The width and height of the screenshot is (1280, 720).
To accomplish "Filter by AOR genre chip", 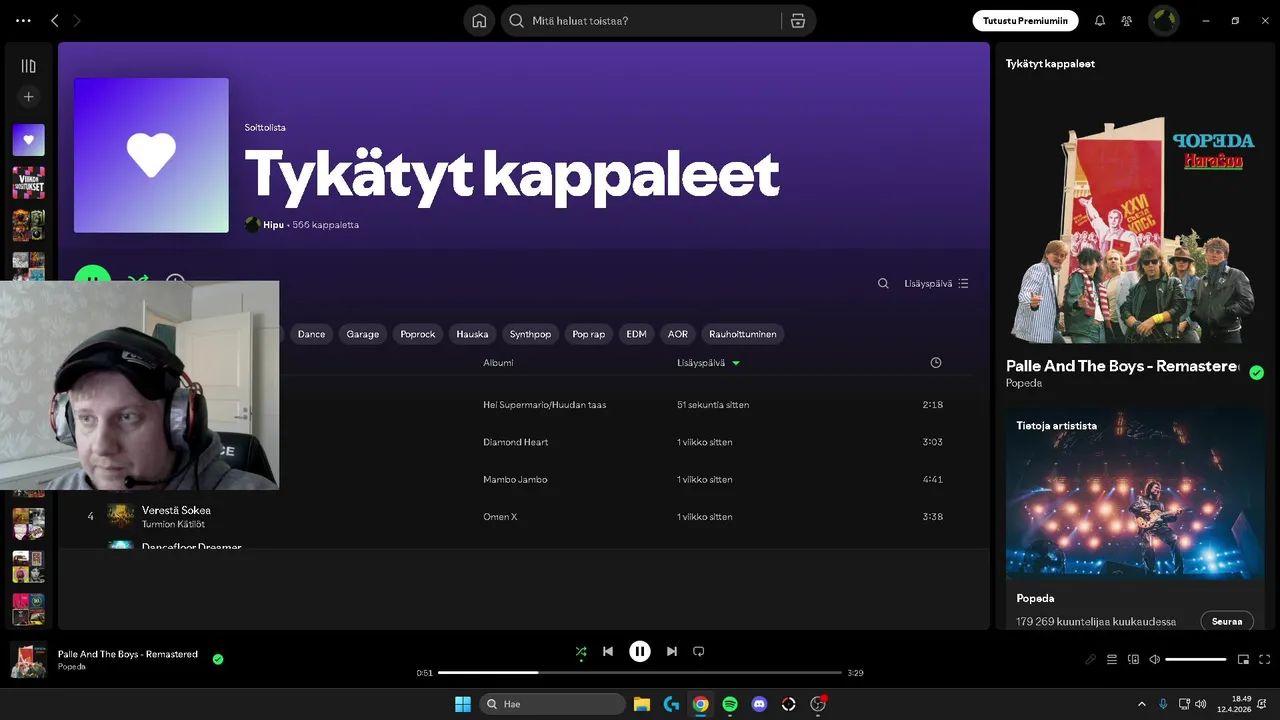I will click(x=678, y=334).
